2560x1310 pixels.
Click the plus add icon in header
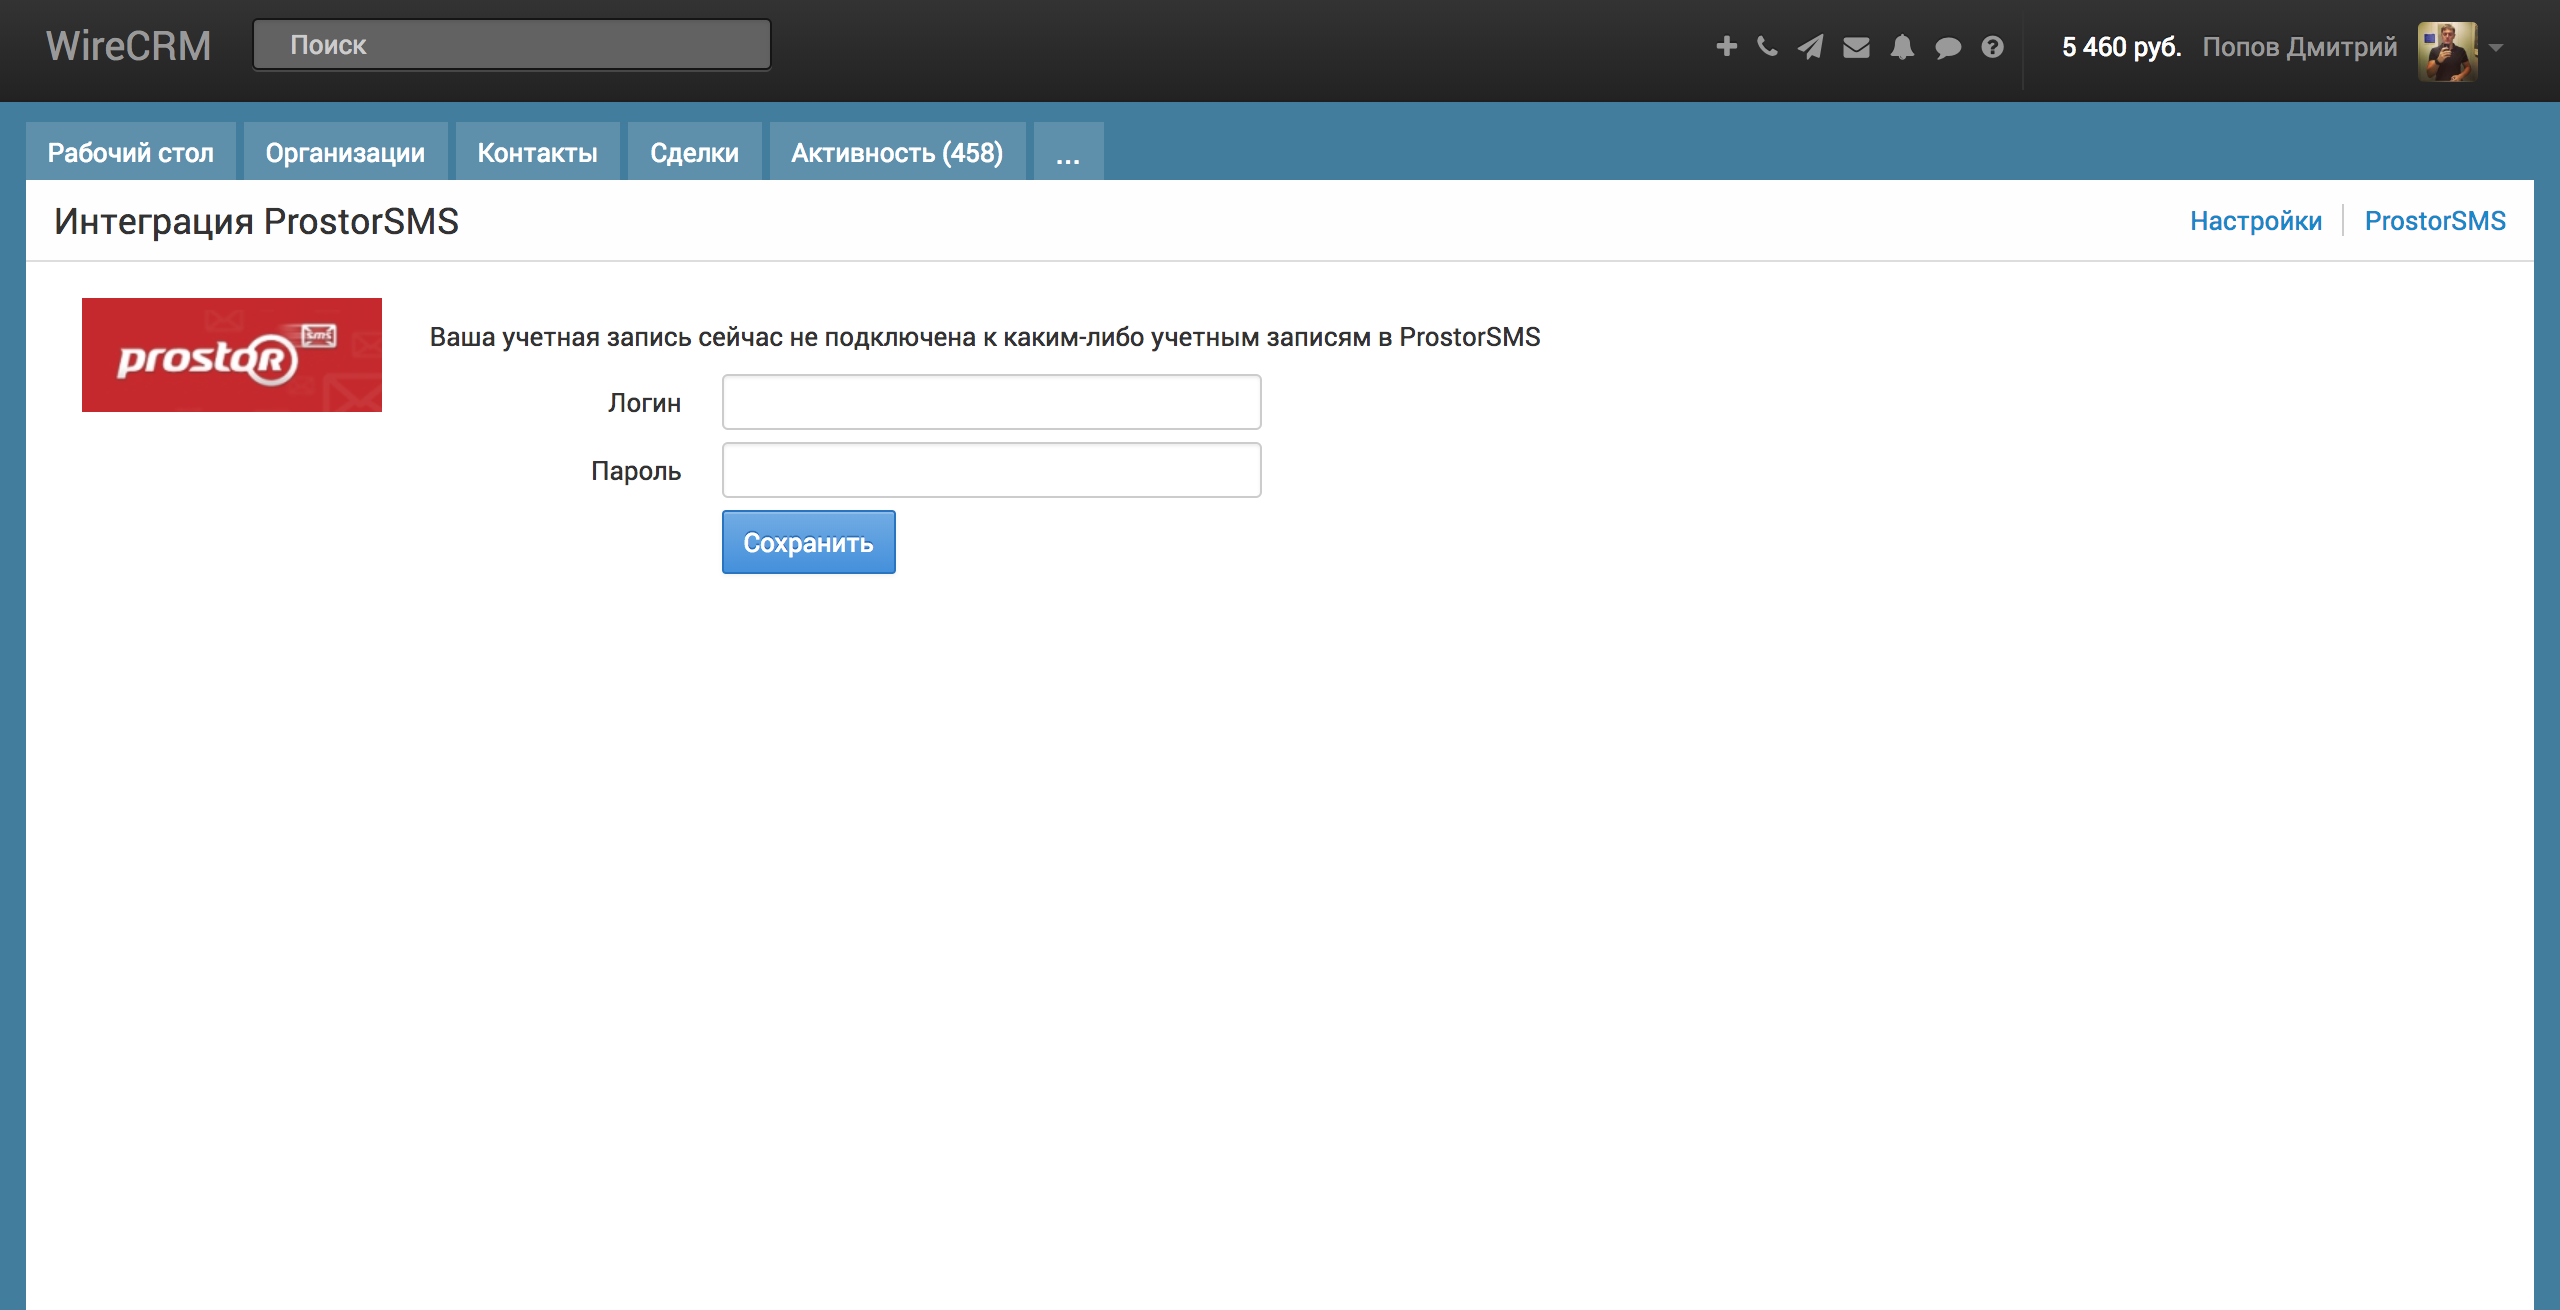tap(1726, 46)
